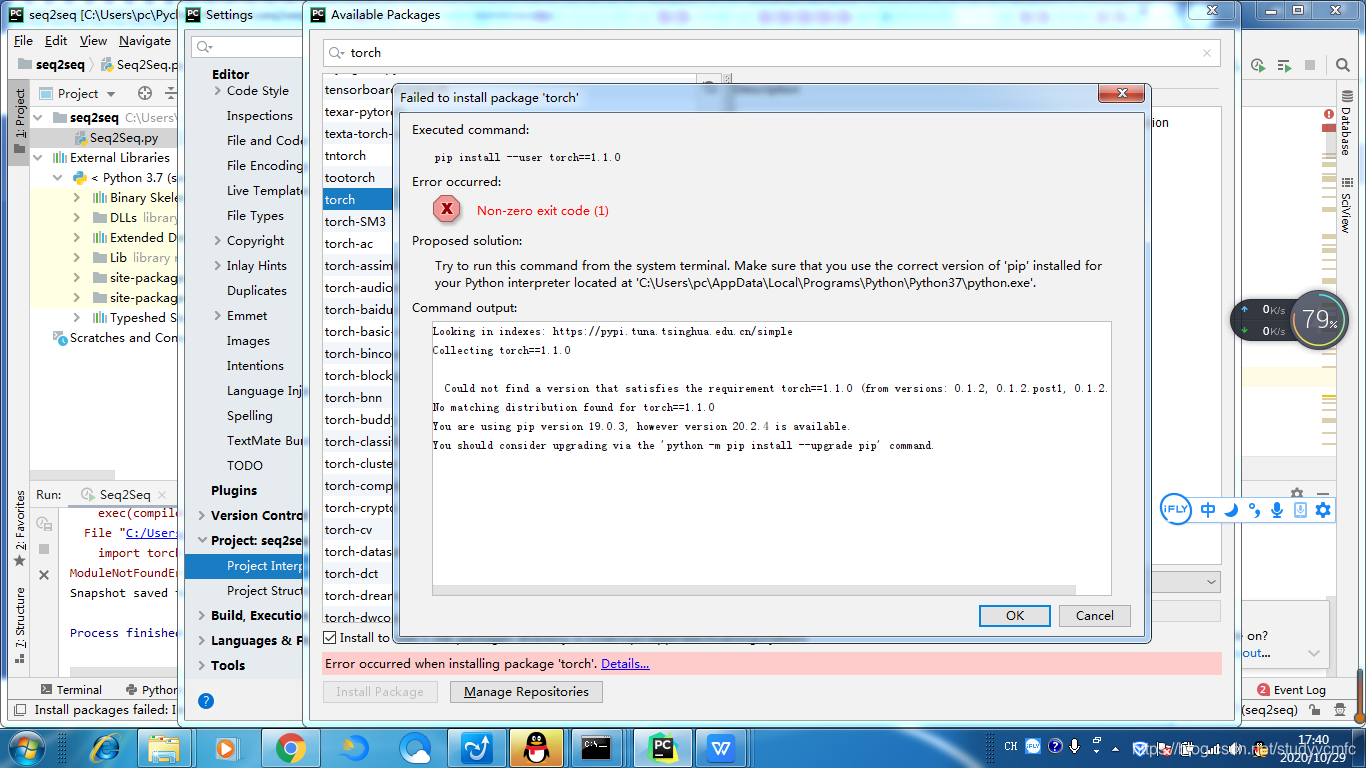Click the Run with Coverage toolbar icon
1366x768 pixels.
point(1259,65)
